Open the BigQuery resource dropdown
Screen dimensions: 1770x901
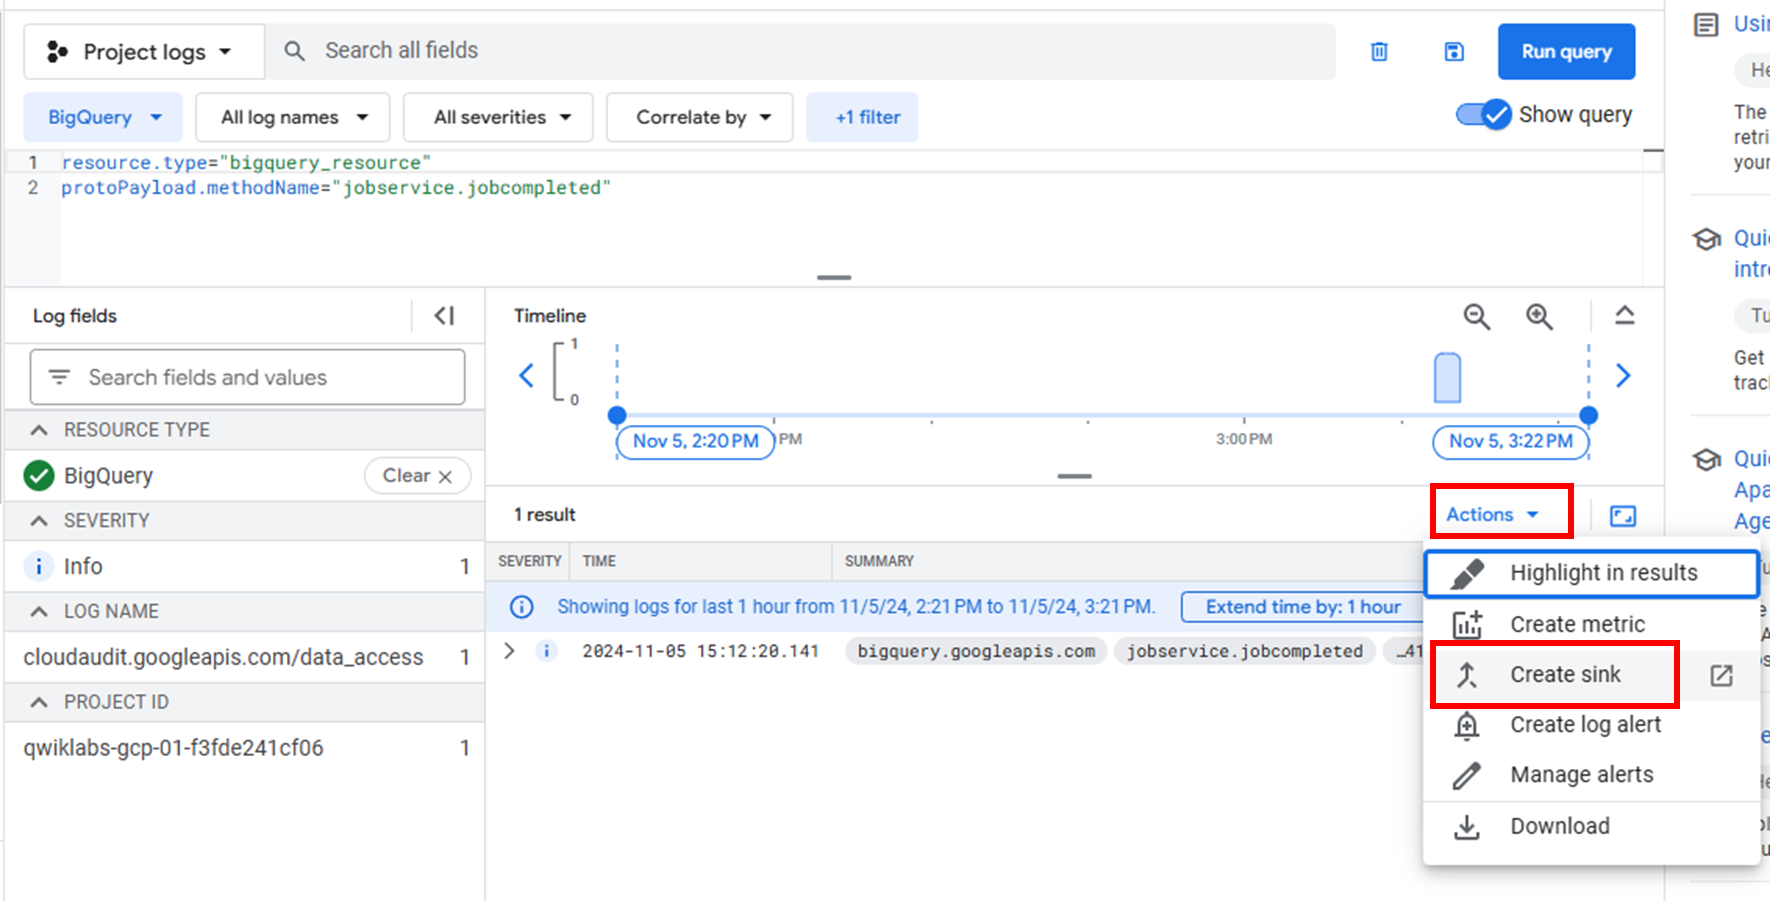click(x=103, y=117)
